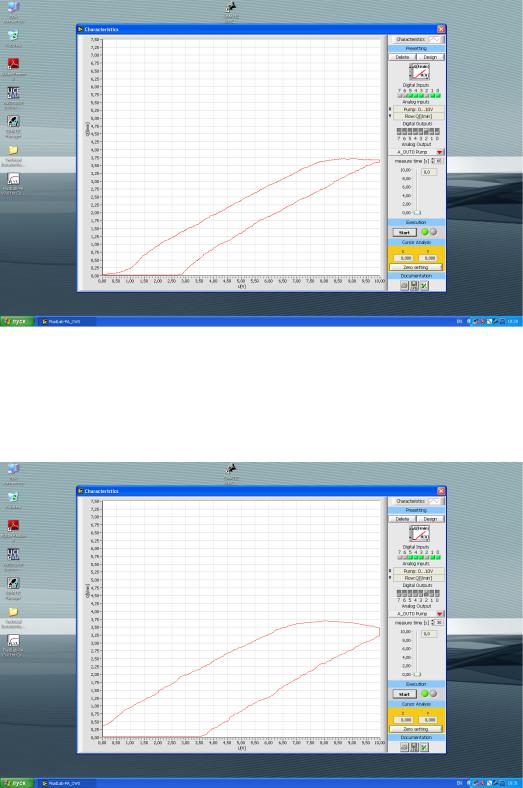523x788 pixels.
Task: Click analog output slider handle, lower window
Action: pyautogui.click(x=417, y=674)
